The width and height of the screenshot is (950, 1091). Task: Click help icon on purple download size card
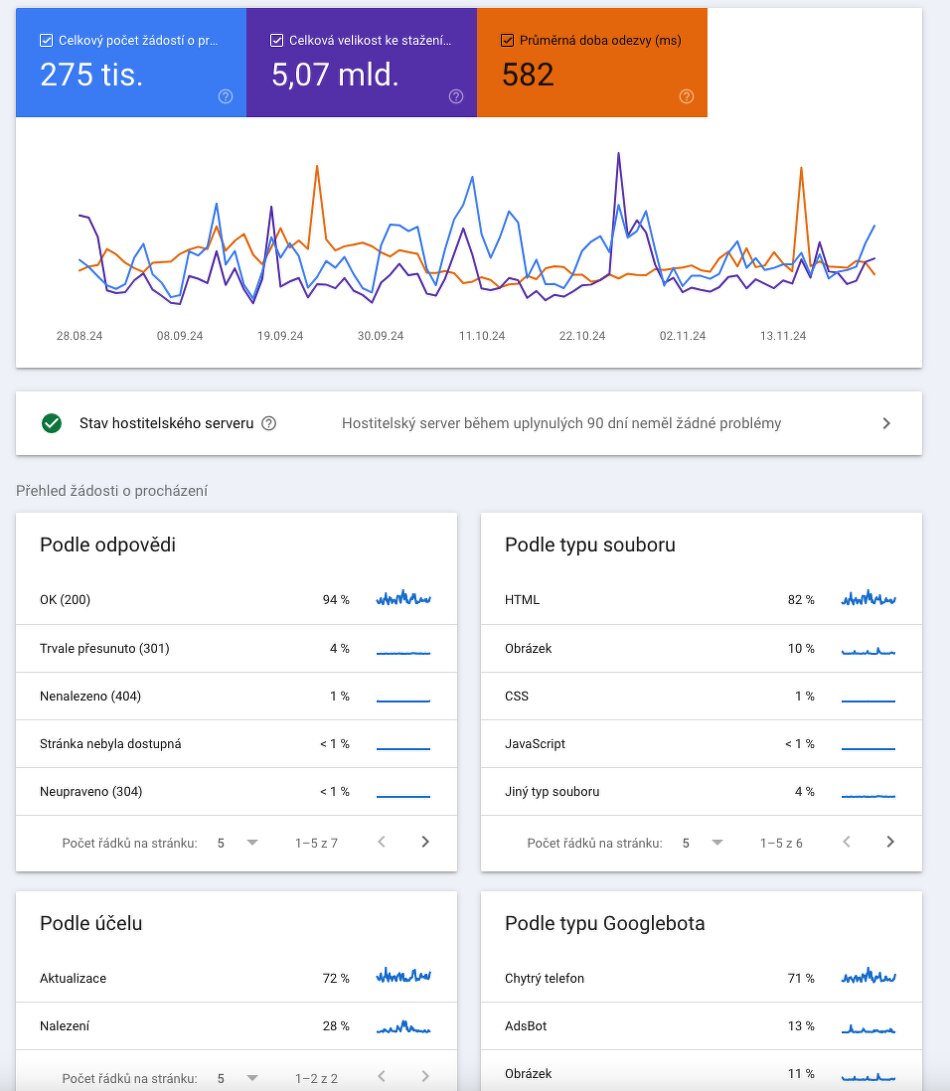click(456, 97)
